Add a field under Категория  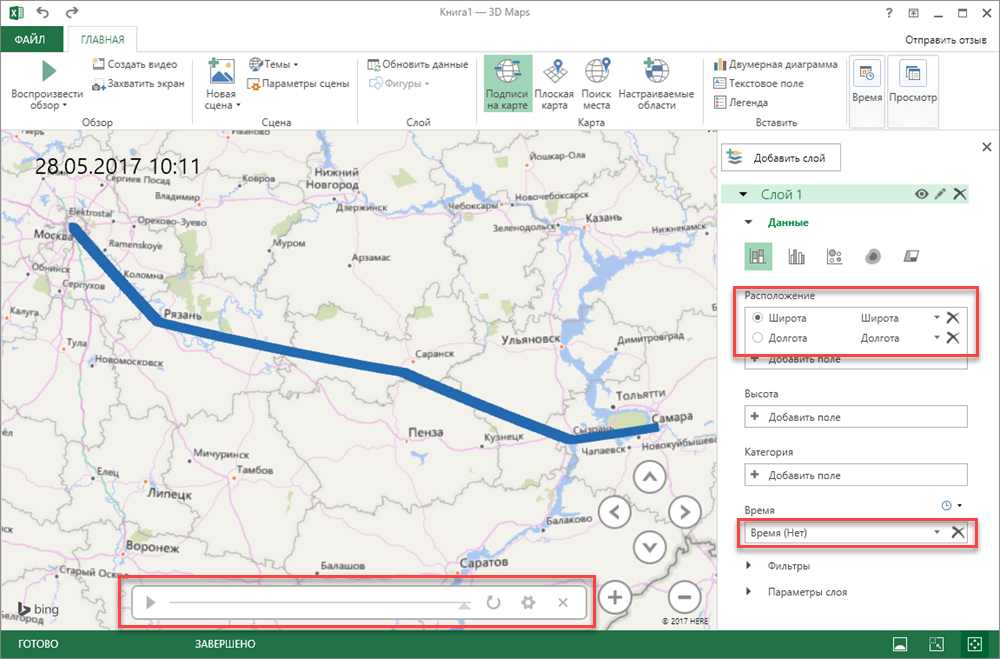[856, 475]
